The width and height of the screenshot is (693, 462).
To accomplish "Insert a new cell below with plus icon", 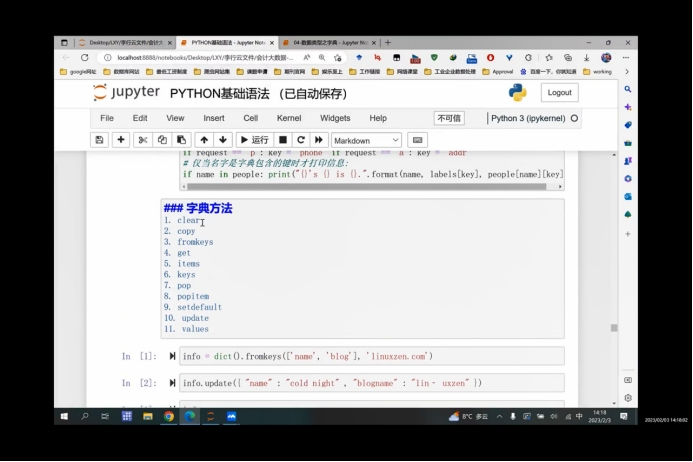I will (x=121, y=140).
